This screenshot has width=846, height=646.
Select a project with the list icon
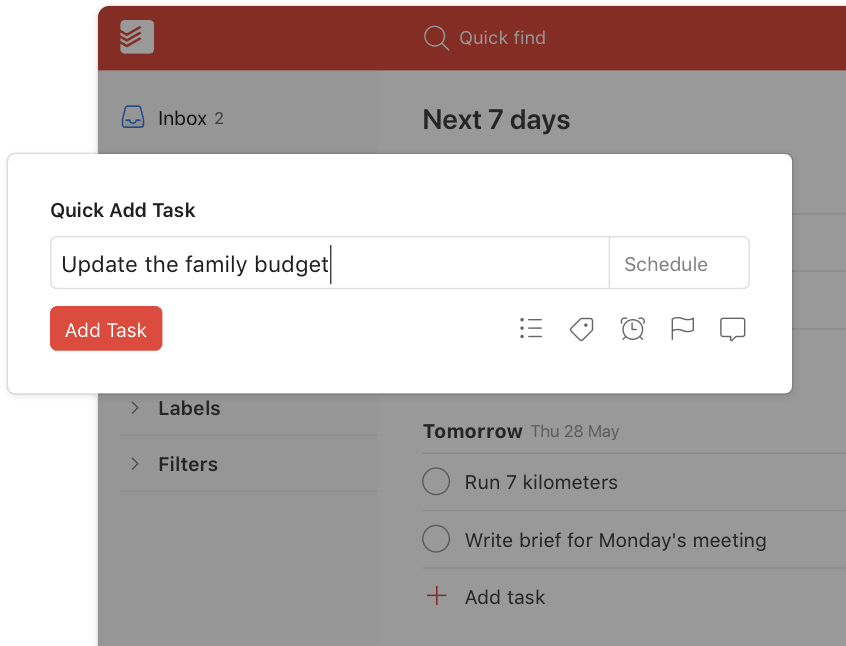point(531,328)
